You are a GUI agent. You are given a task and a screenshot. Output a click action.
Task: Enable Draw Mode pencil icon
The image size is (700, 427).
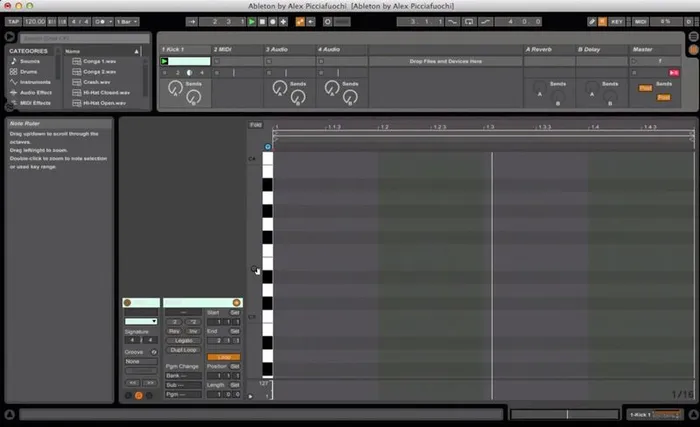592,21
